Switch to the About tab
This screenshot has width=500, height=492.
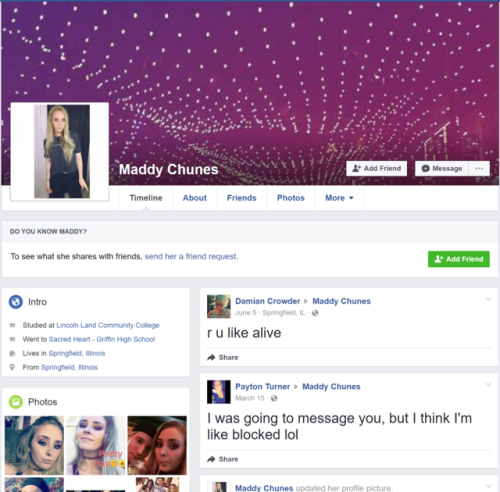point(195,198)
